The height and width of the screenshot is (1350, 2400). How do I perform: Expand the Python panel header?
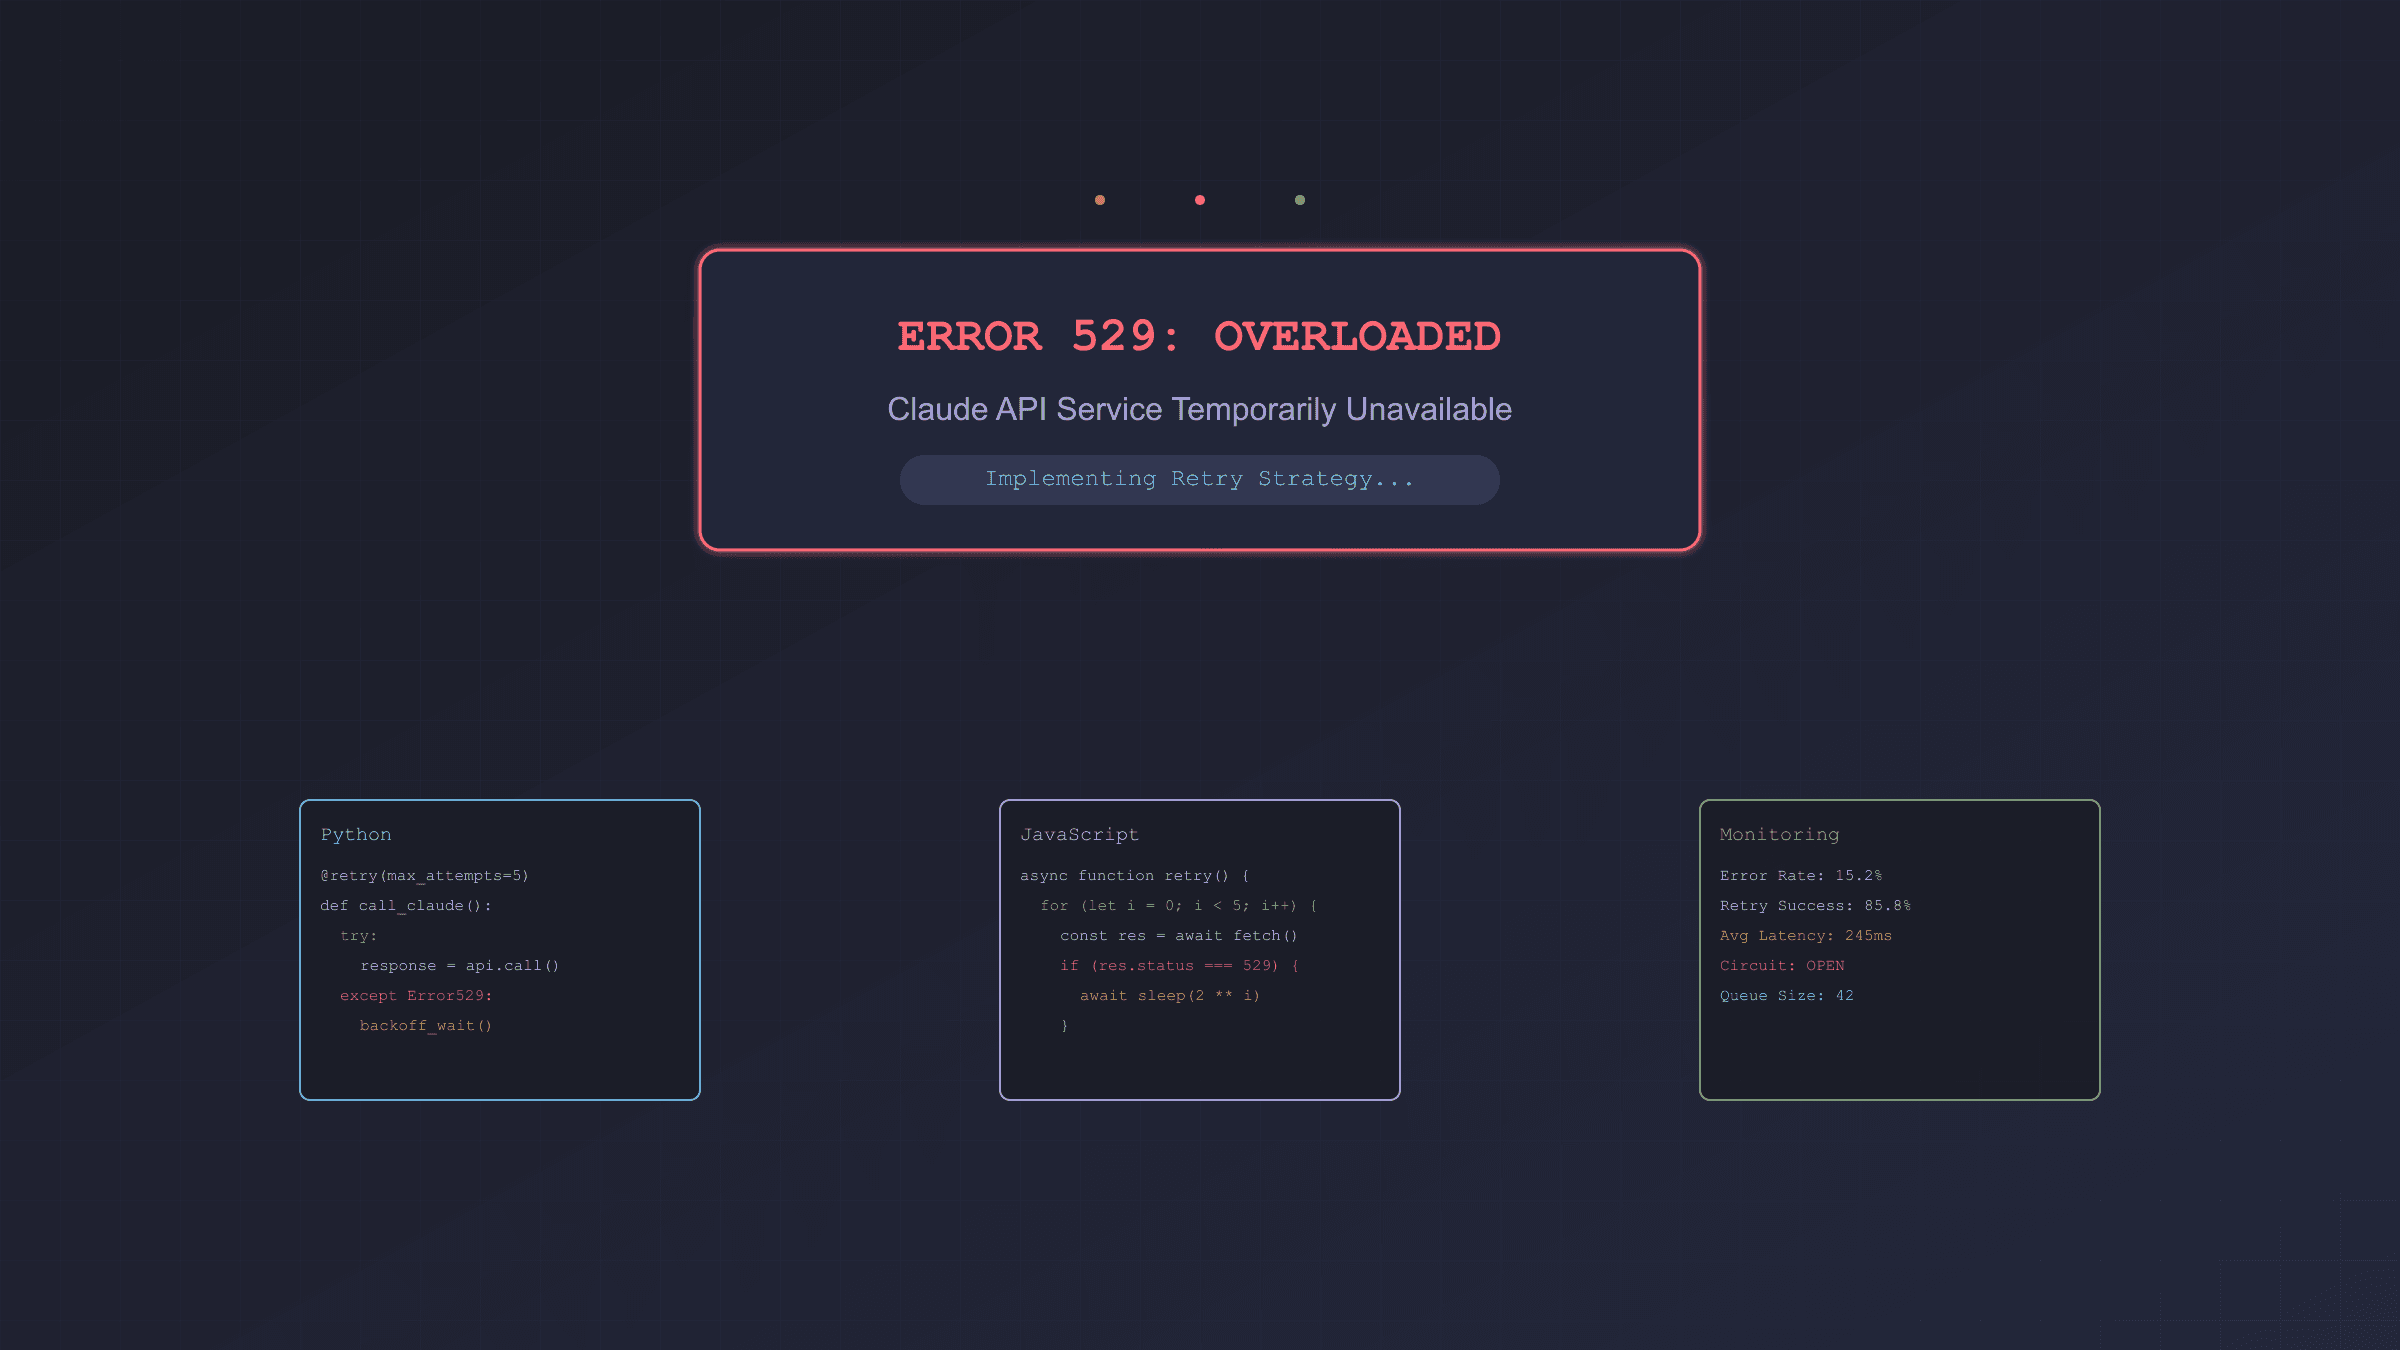point(356,834)
